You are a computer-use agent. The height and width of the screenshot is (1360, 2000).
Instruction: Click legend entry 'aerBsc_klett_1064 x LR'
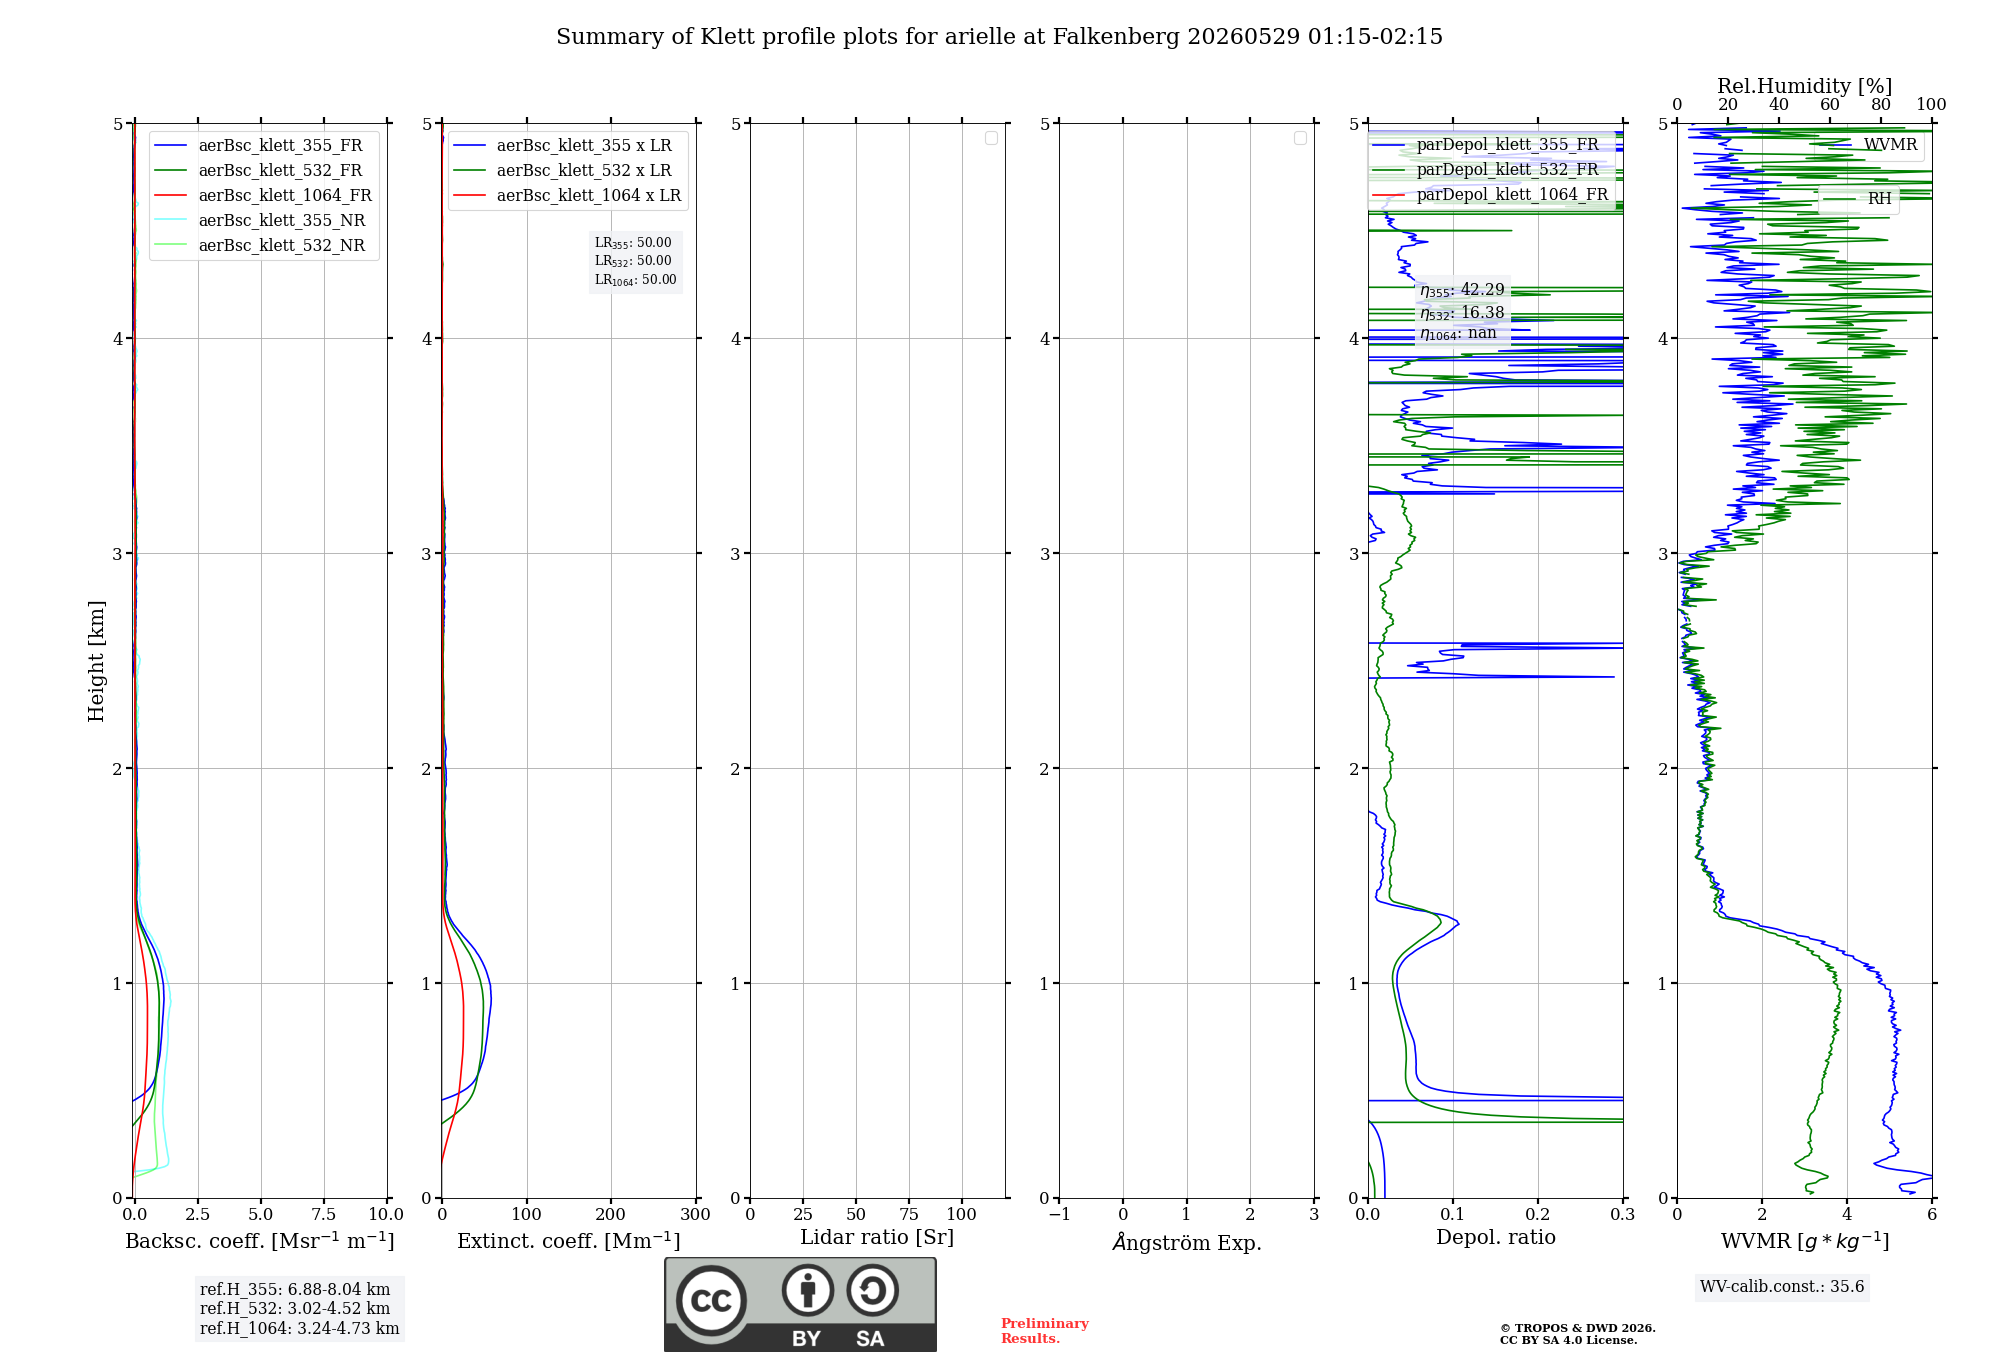(x=568, y=195)
